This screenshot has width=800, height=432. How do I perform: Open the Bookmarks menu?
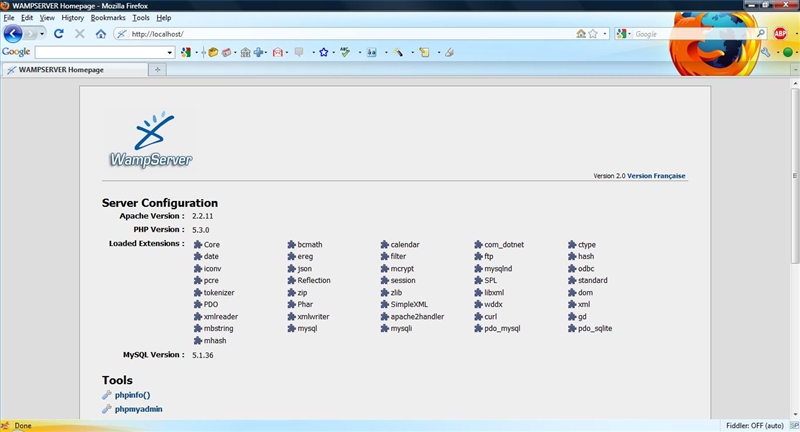108,17
